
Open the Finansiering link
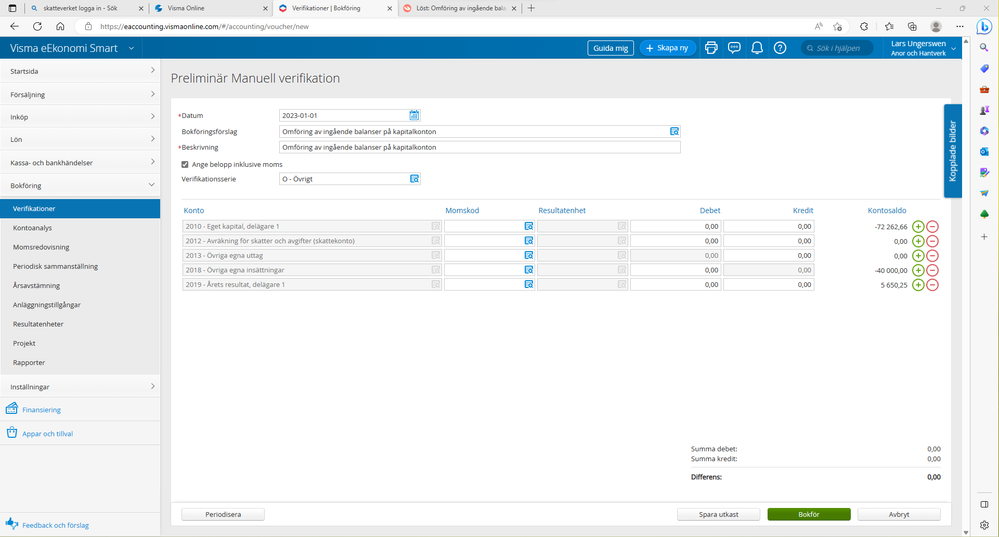(x=41, y=410)
